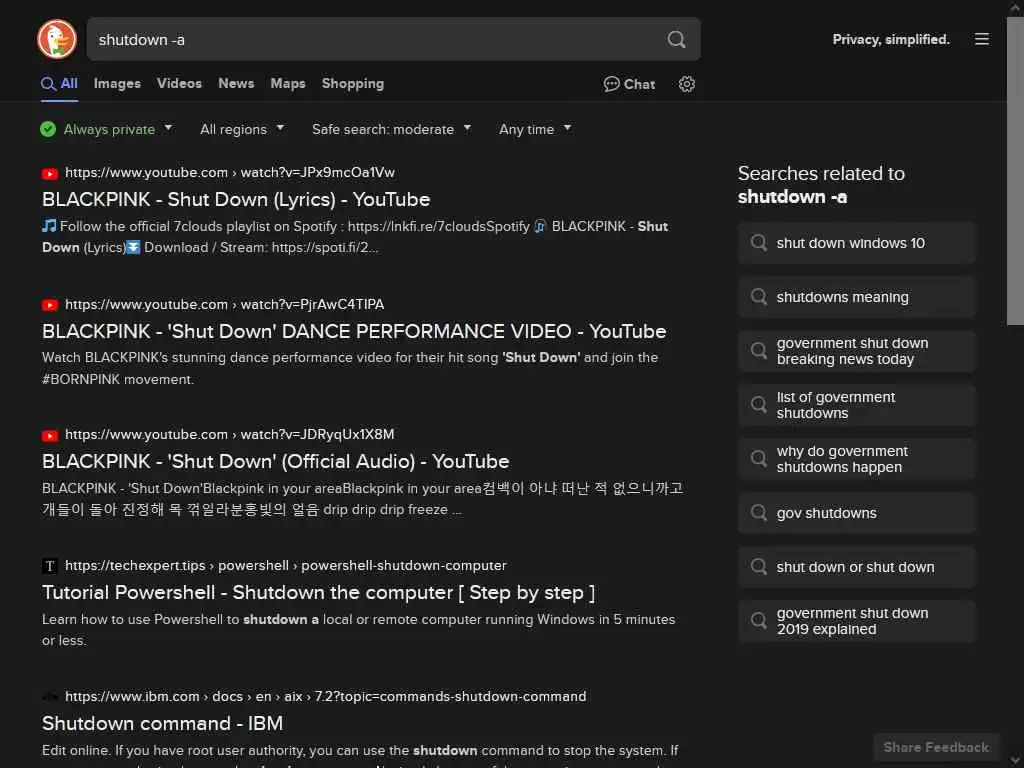Open search settings gear icon

(687, 84)
